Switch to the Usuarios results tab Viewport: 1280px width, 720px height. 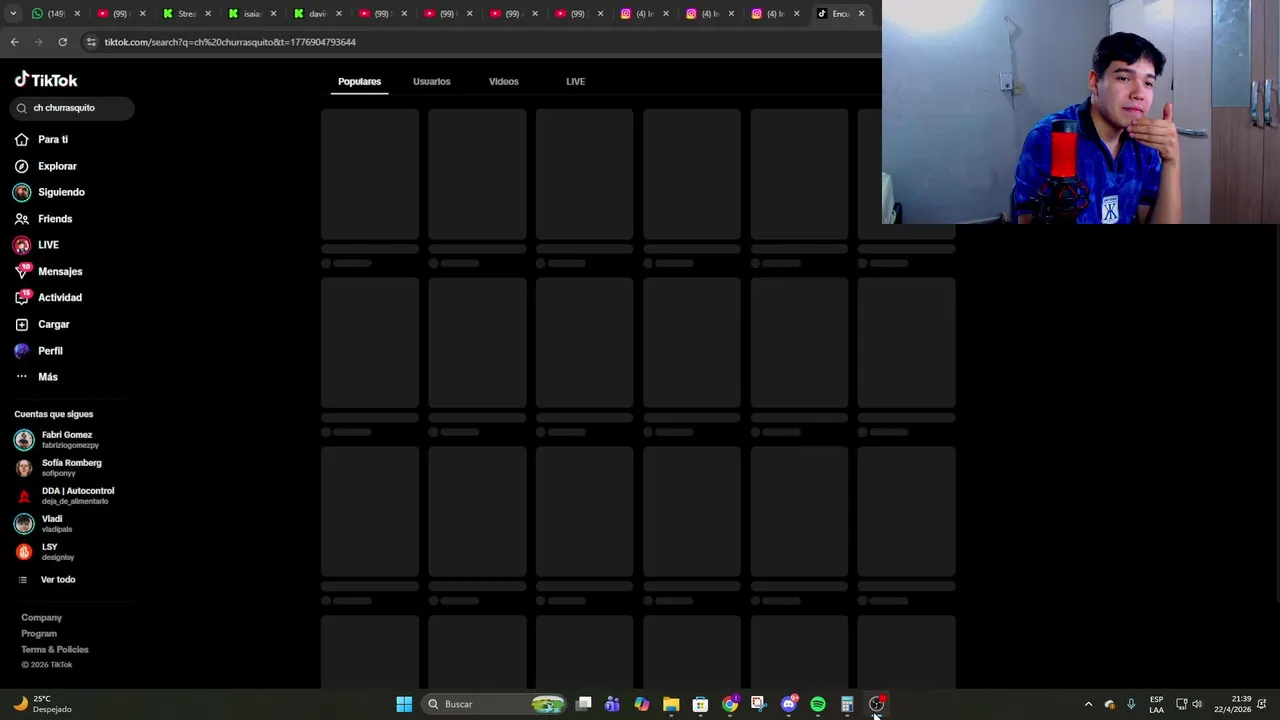[x=431, y=82]
